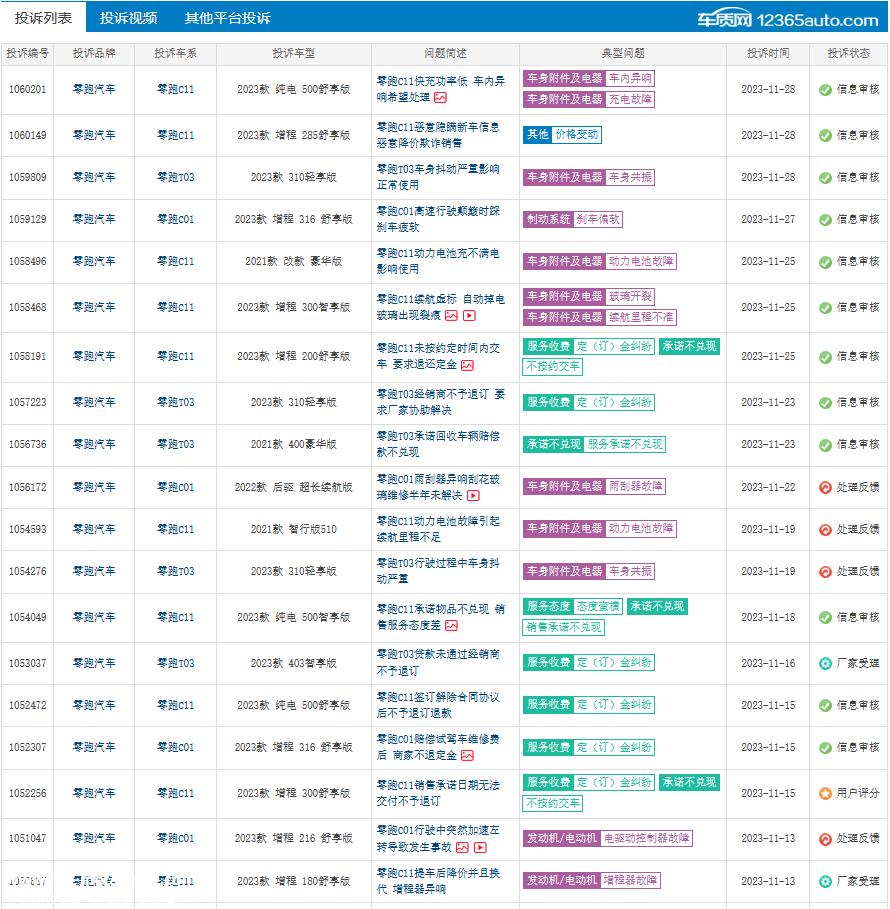
Task: Click the 增程器故障 tag in the bottom row
Action: 630,880
